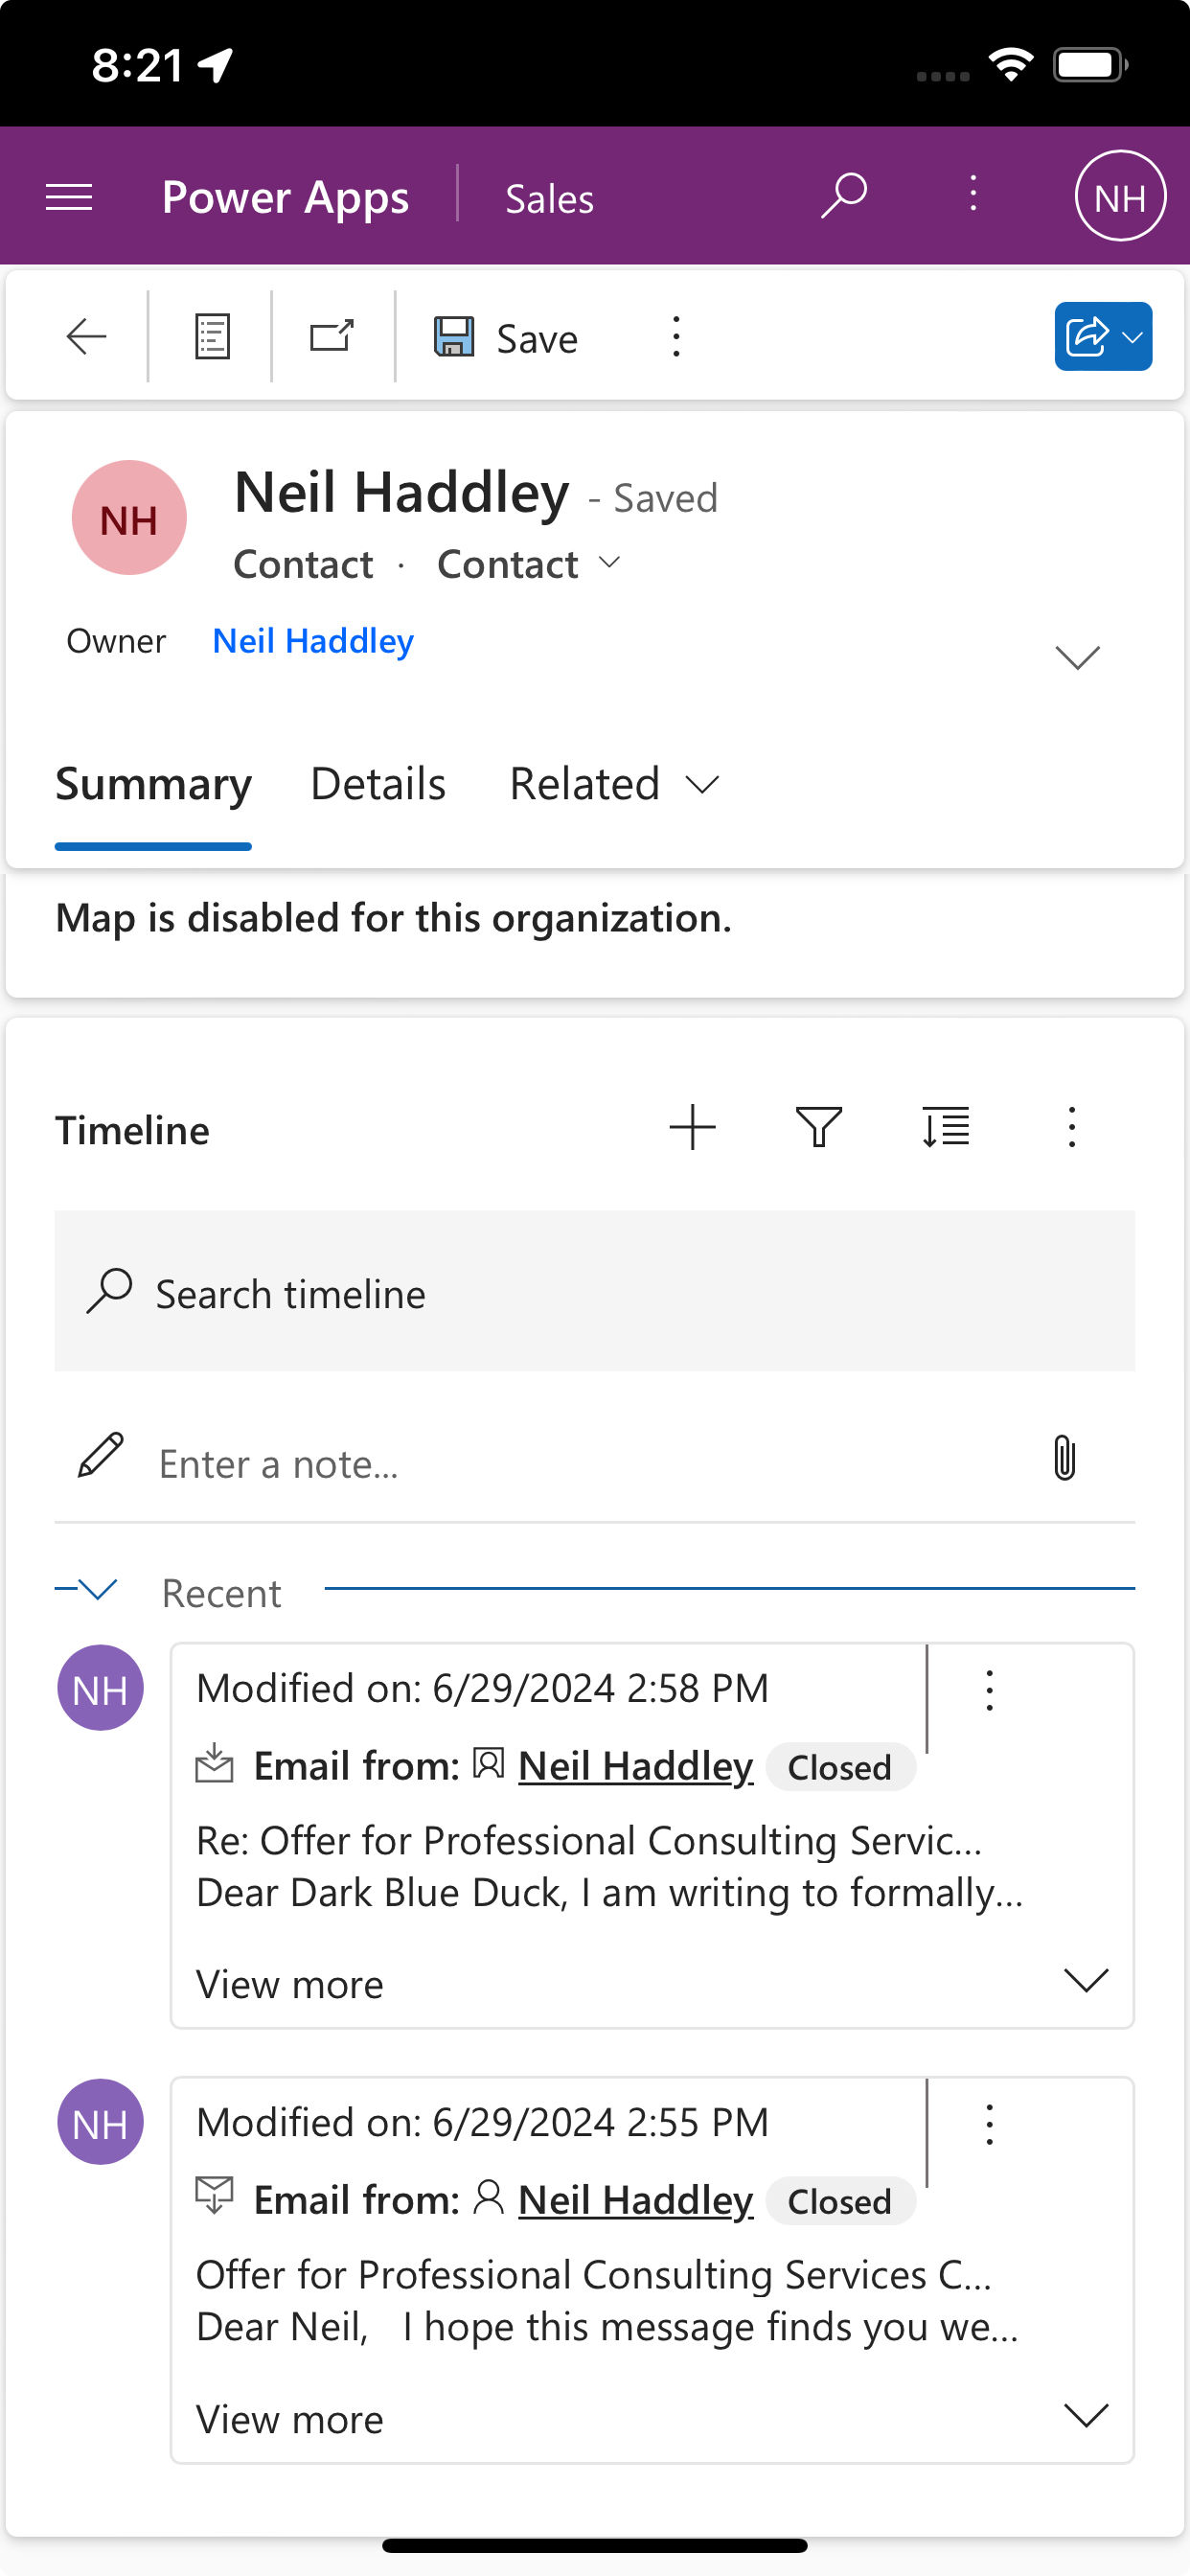
Task: Attach a file with paperclip icon
Action: pos(1065,1458)
